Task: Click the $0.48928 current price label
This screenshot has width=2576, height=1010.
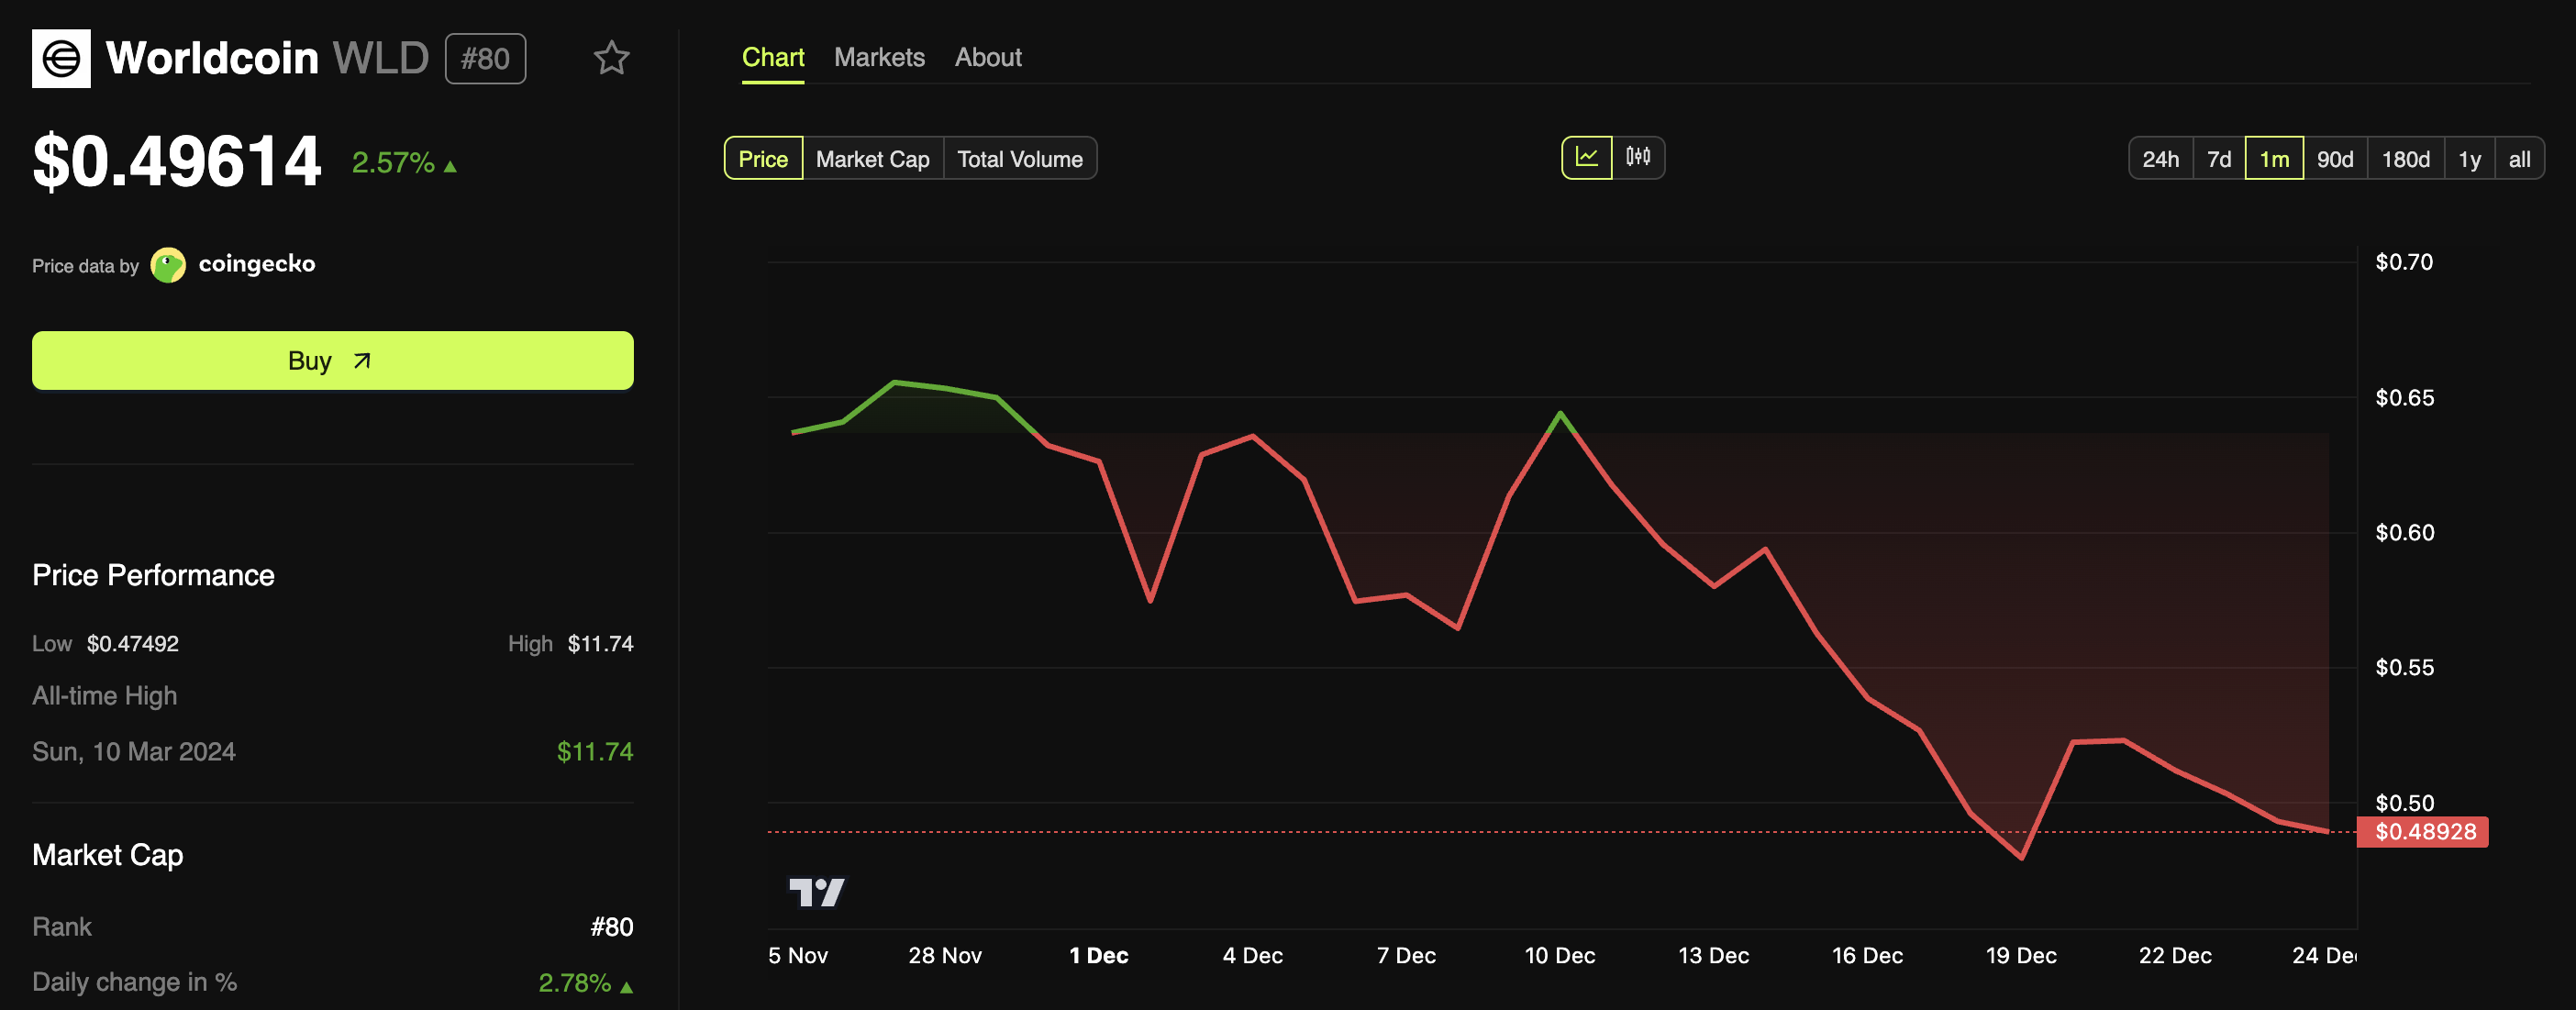Action: 2424,832
